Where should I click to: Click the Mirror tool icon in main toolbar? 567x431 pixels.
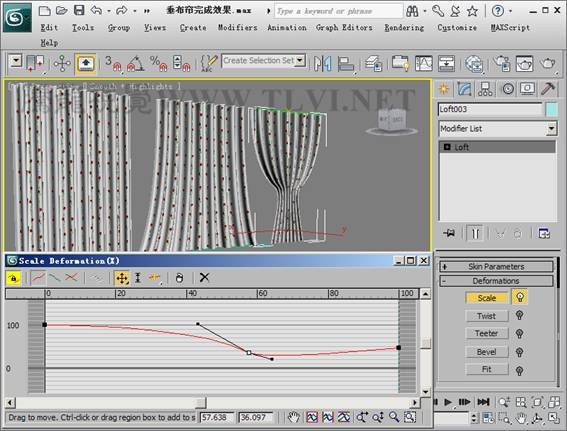(322, 64)
